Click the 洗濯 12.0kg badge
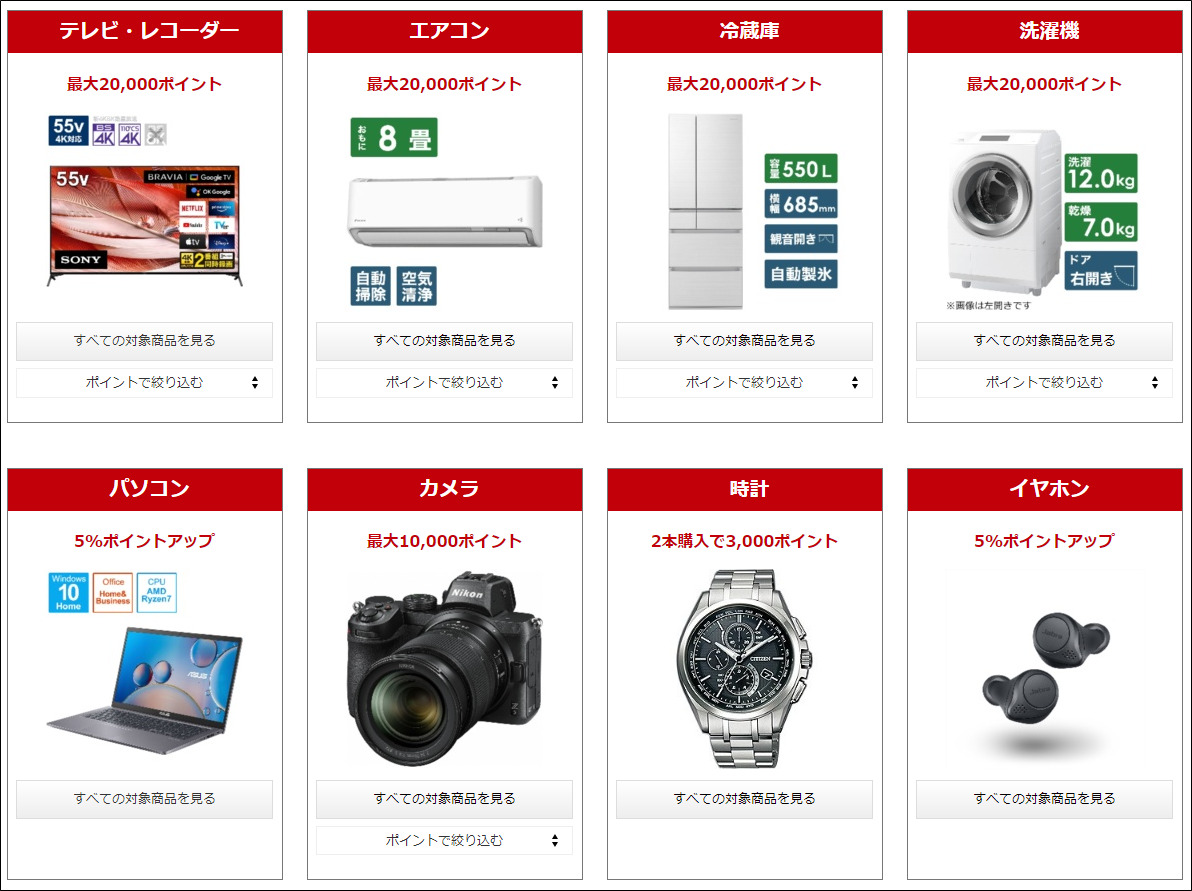 coord(1101,173)
